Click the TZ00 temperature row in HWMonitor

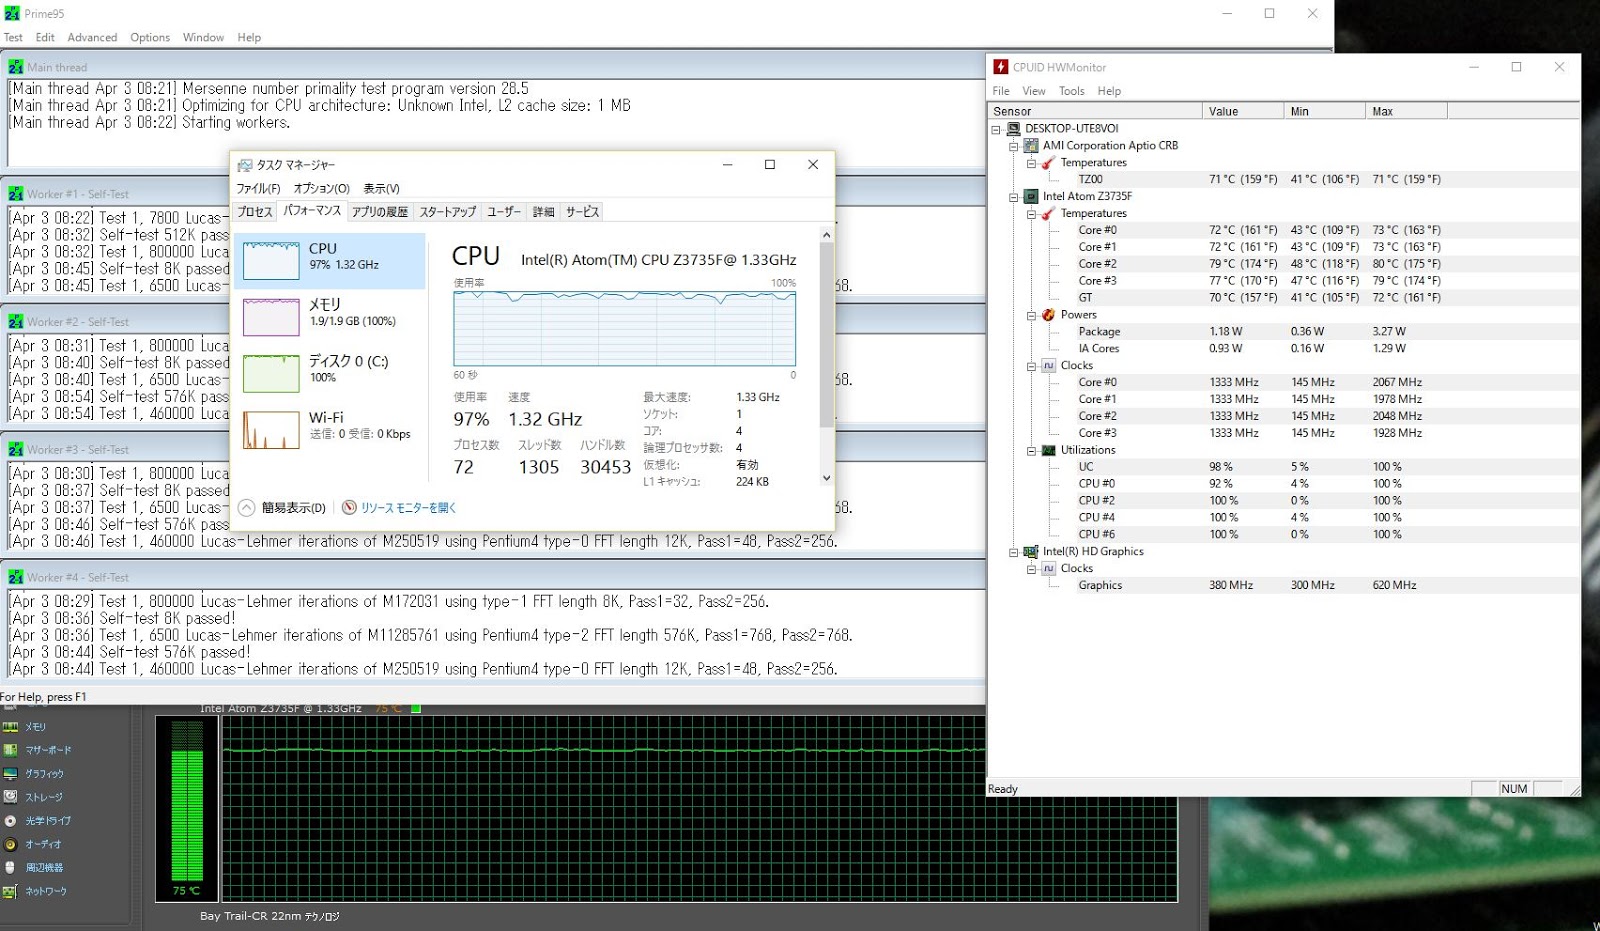tap(1284, 180)
